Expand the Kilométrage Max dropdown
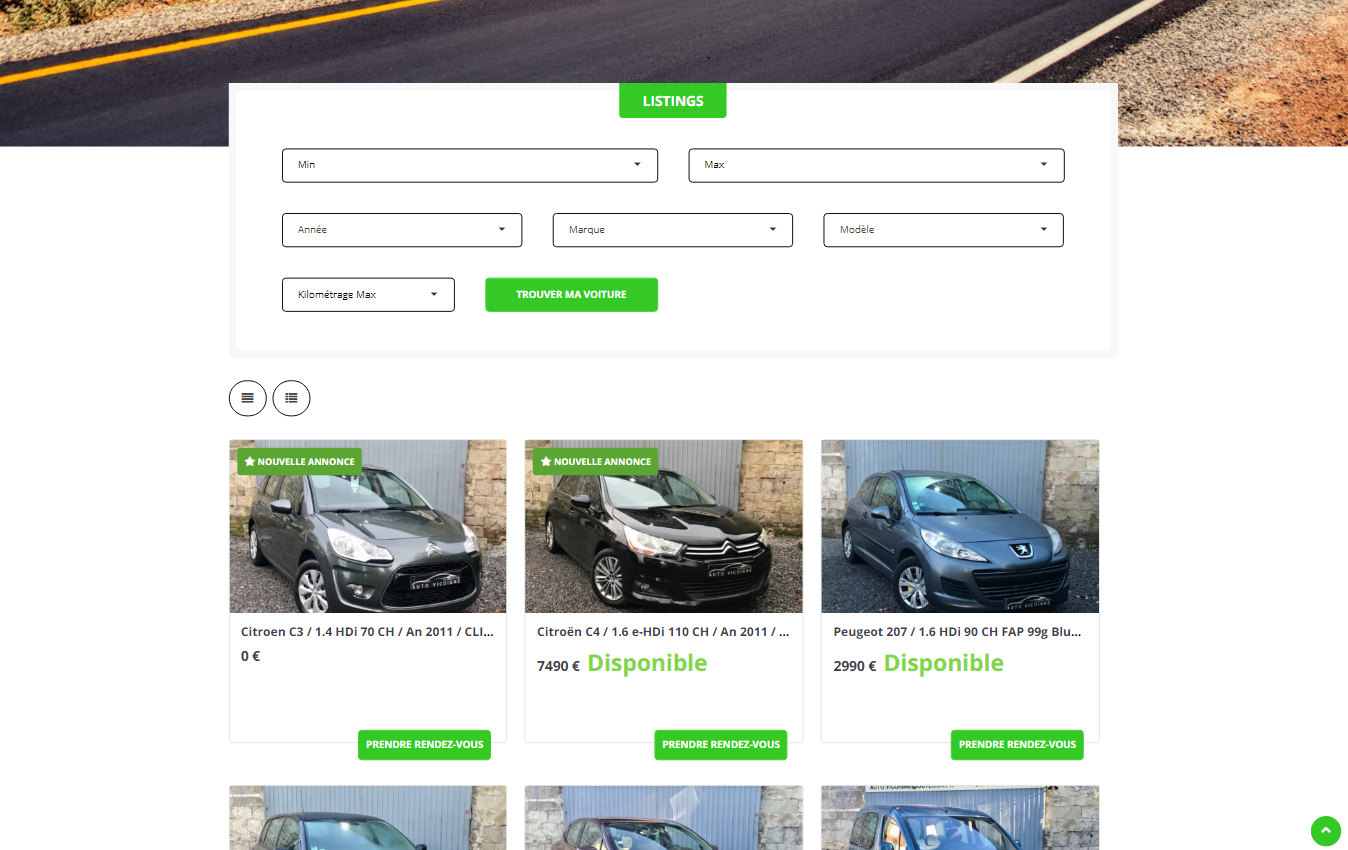Image resolution: width=1348 pixels, height=850 pixels. click(x=368, y=295)
